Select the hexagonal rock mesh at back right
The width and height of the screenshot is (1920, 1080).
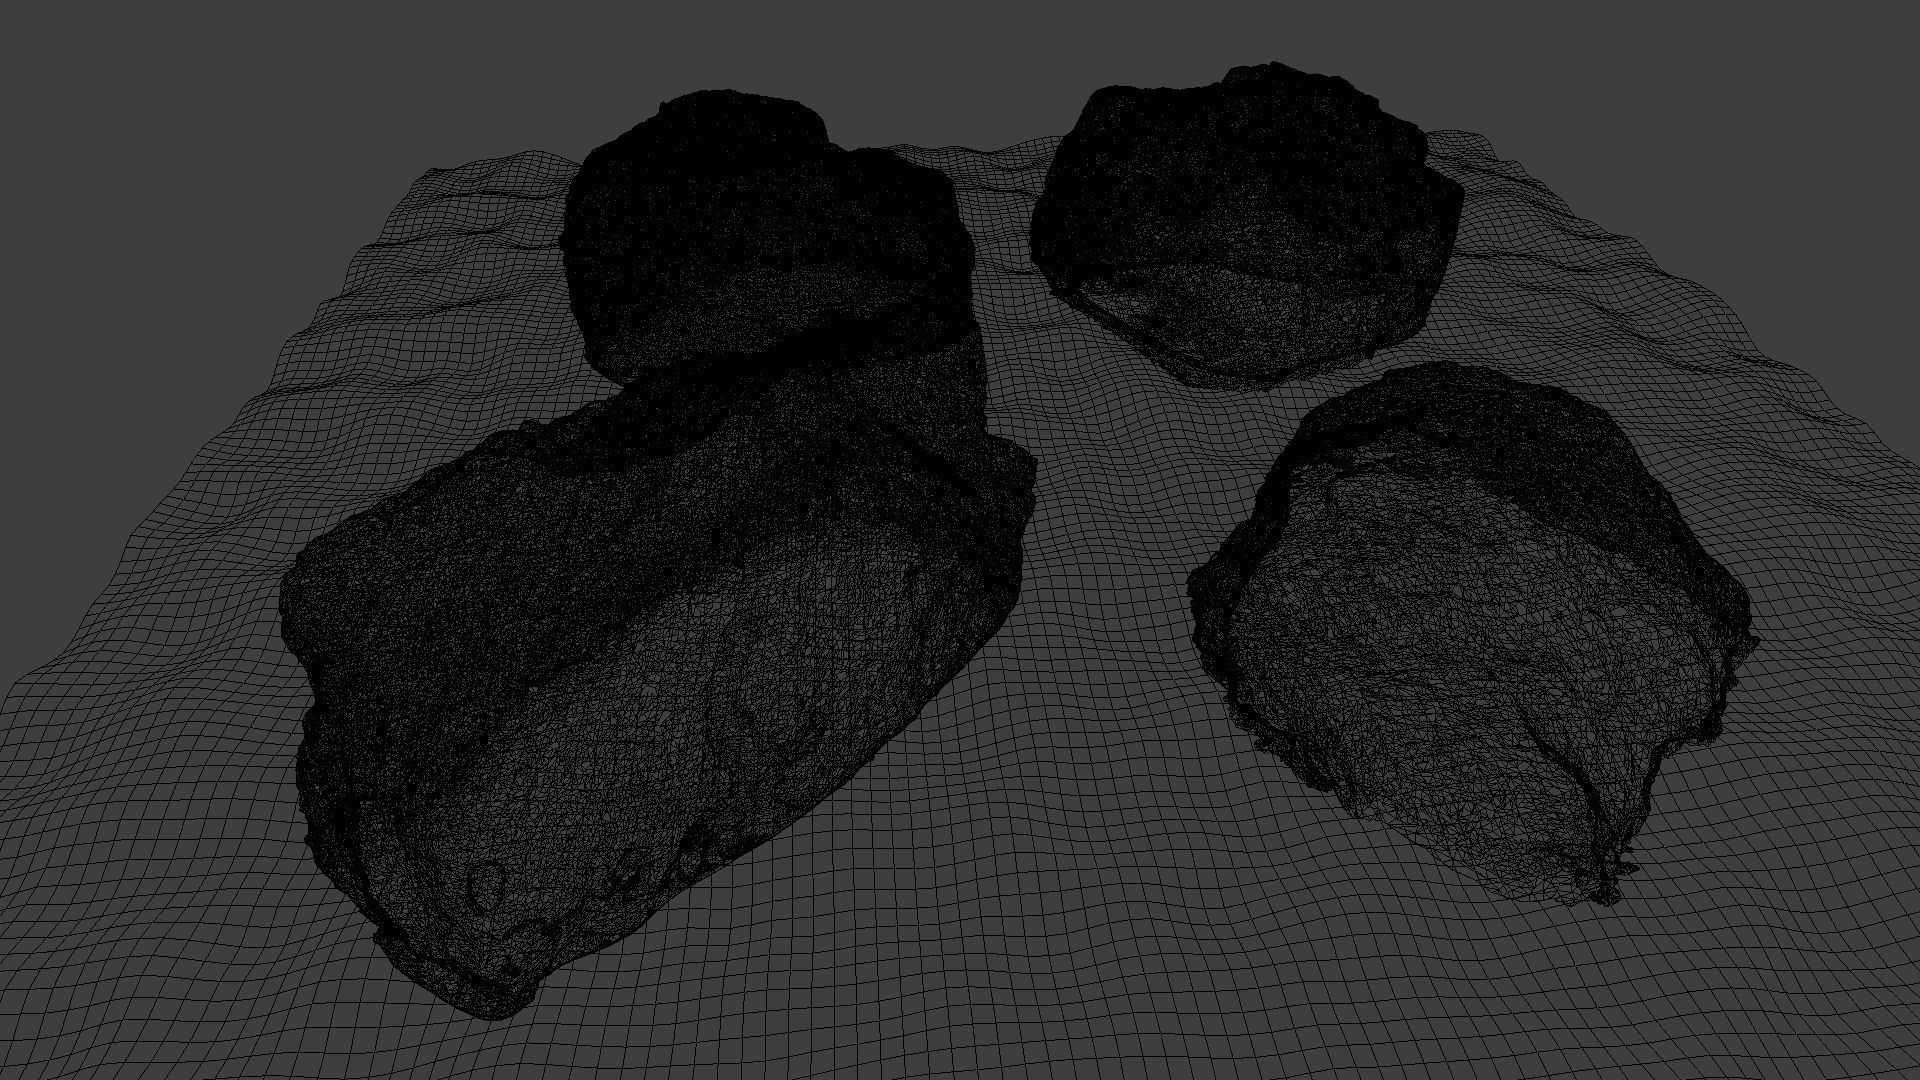1247,225
